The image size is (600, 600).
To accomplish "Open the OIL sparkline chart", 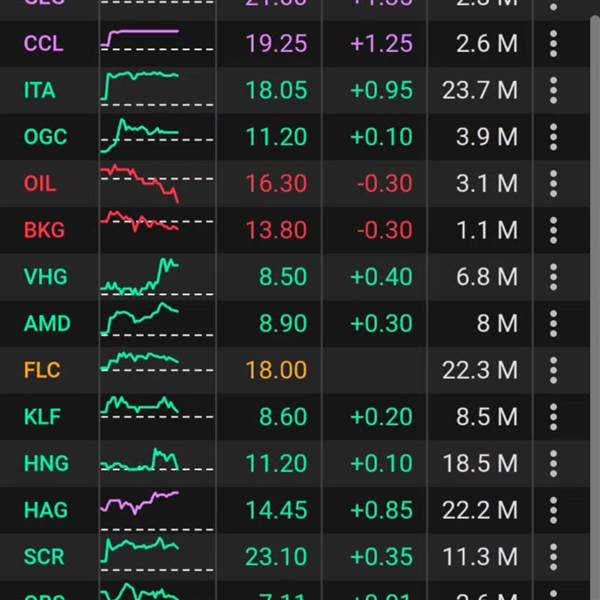I will coord(157,184).
